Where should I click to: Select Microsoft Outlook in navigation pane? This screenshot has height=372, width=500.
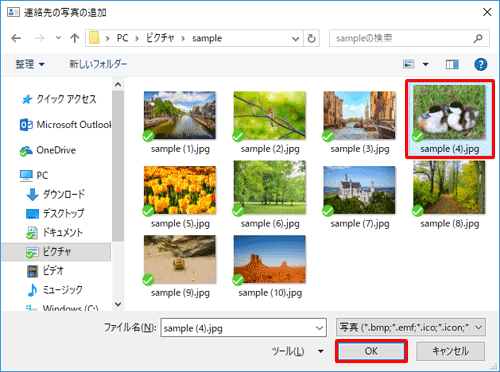pos(74,125)
